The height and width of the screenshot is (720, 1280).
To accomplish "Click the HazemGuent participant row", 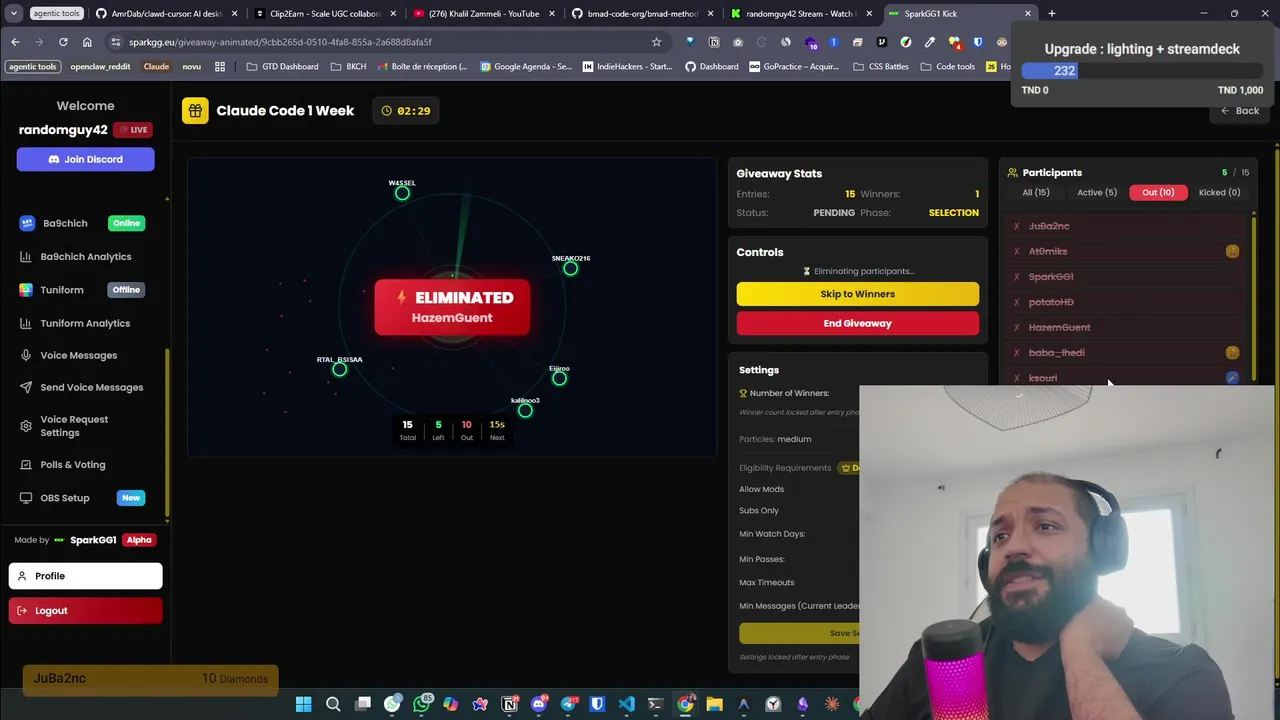I will [x=1126, y=327].
